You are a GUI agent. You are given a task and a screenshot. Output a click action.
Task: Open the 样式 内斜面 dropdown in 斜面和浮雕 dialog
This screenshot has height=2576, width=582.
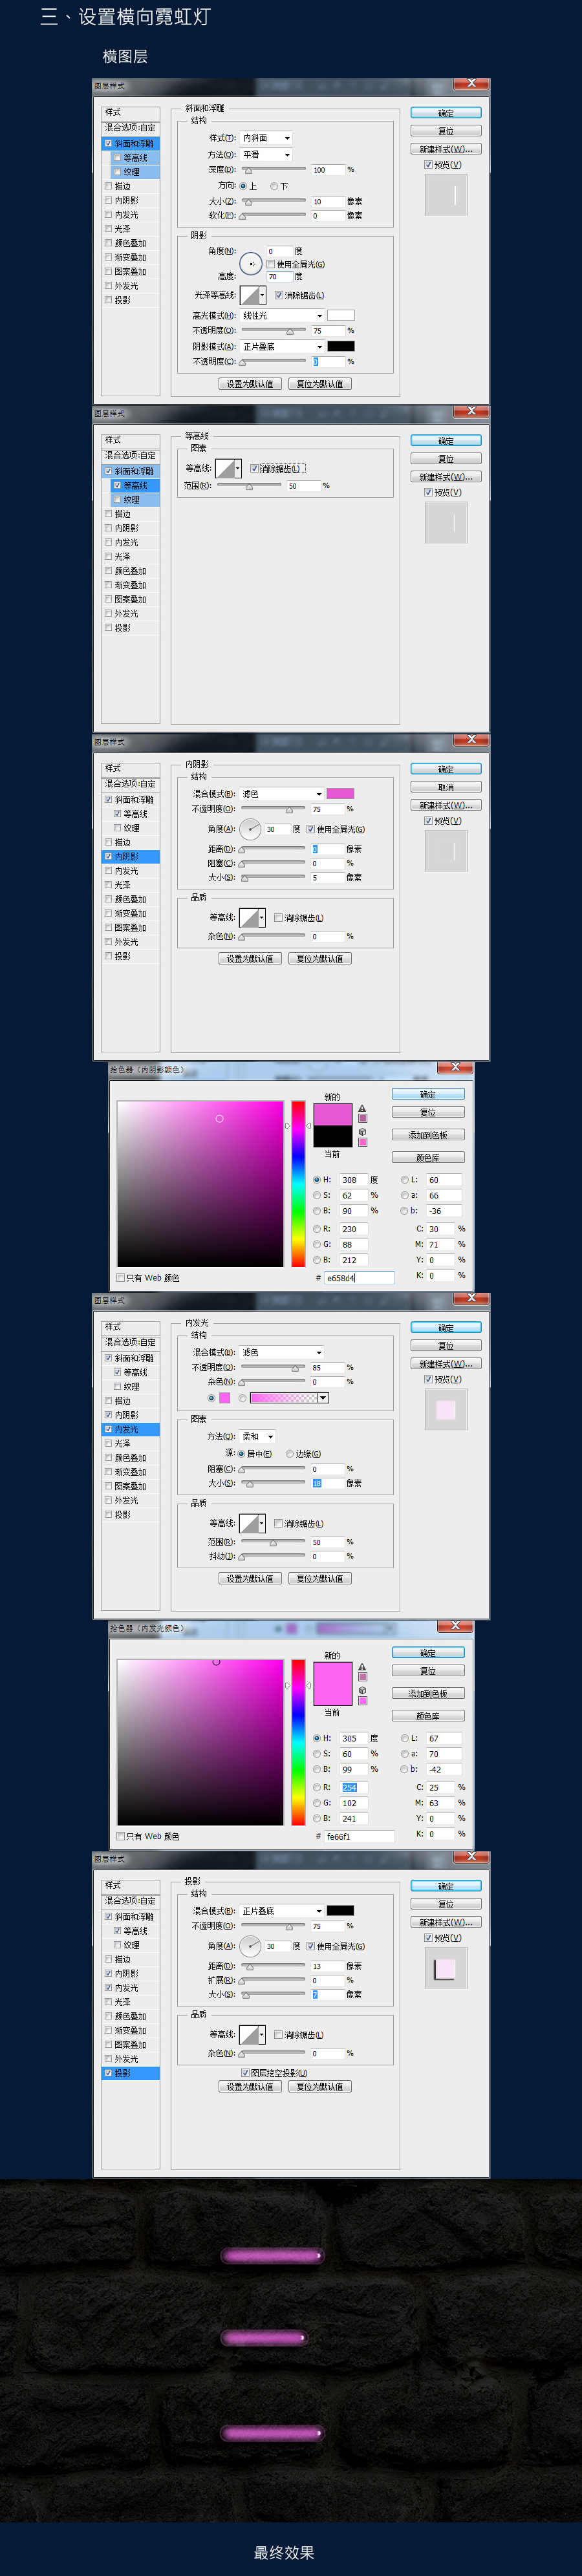tap(266, 138)
